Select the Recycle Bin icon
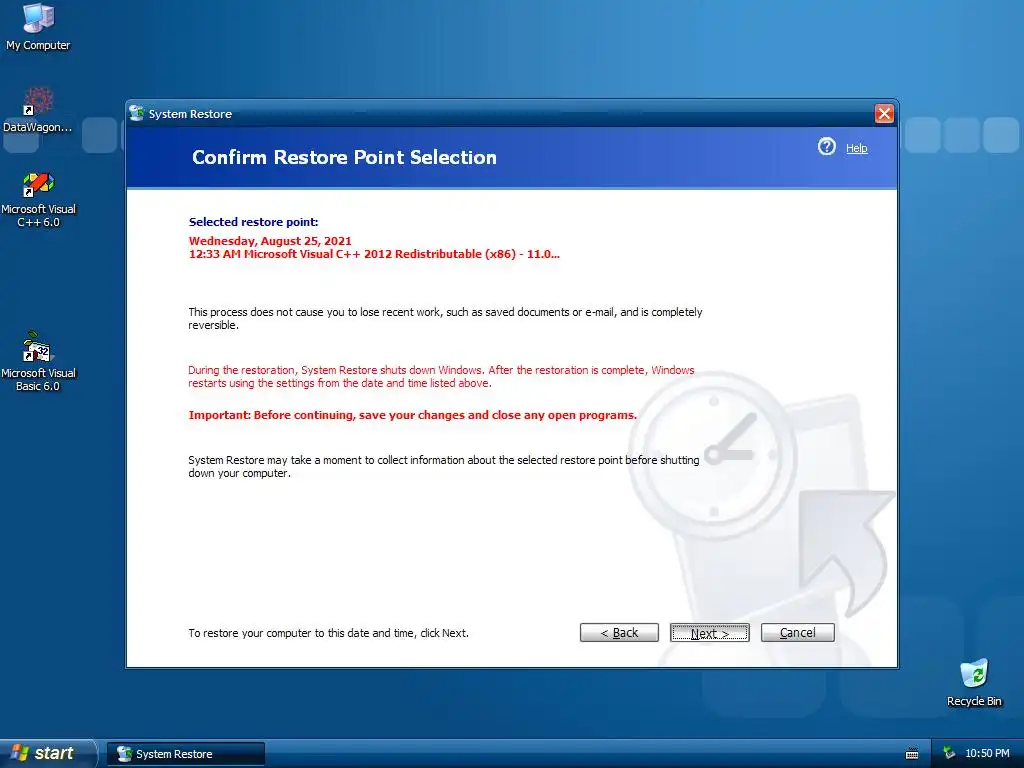This screenshot has height=768, width=1024. 974,683
